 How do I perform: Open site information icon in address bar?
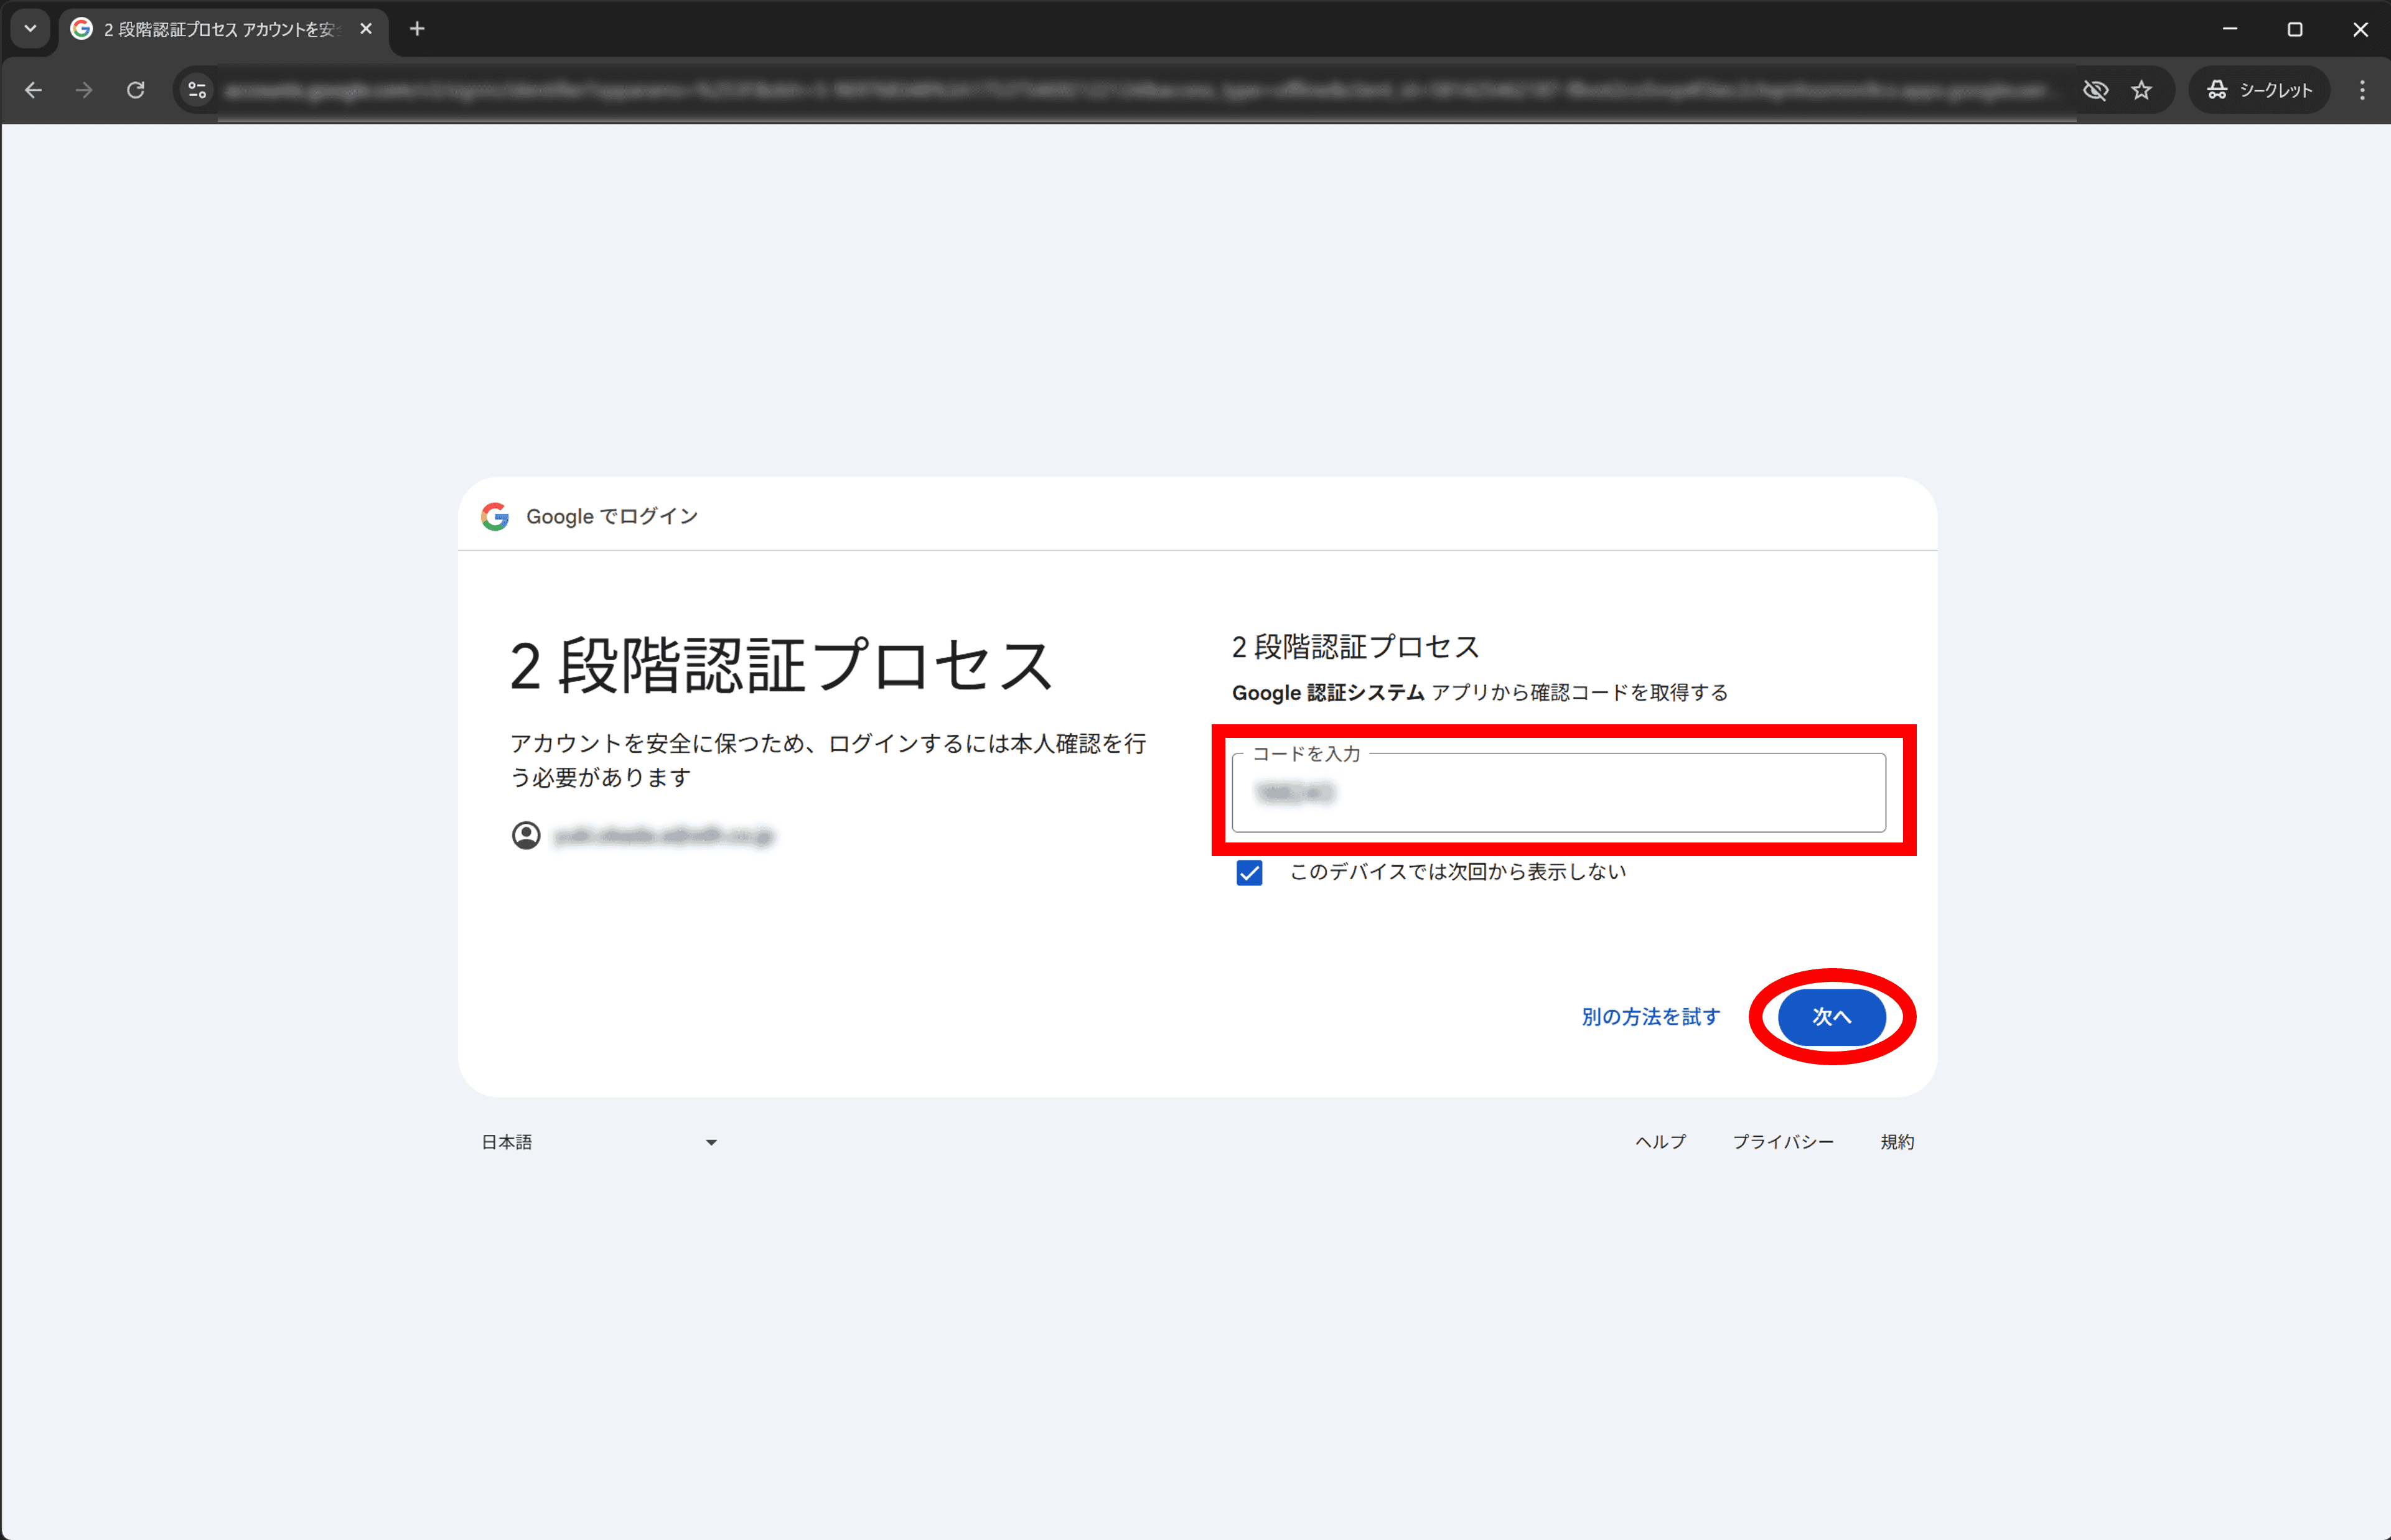click(x=197, y=90)
